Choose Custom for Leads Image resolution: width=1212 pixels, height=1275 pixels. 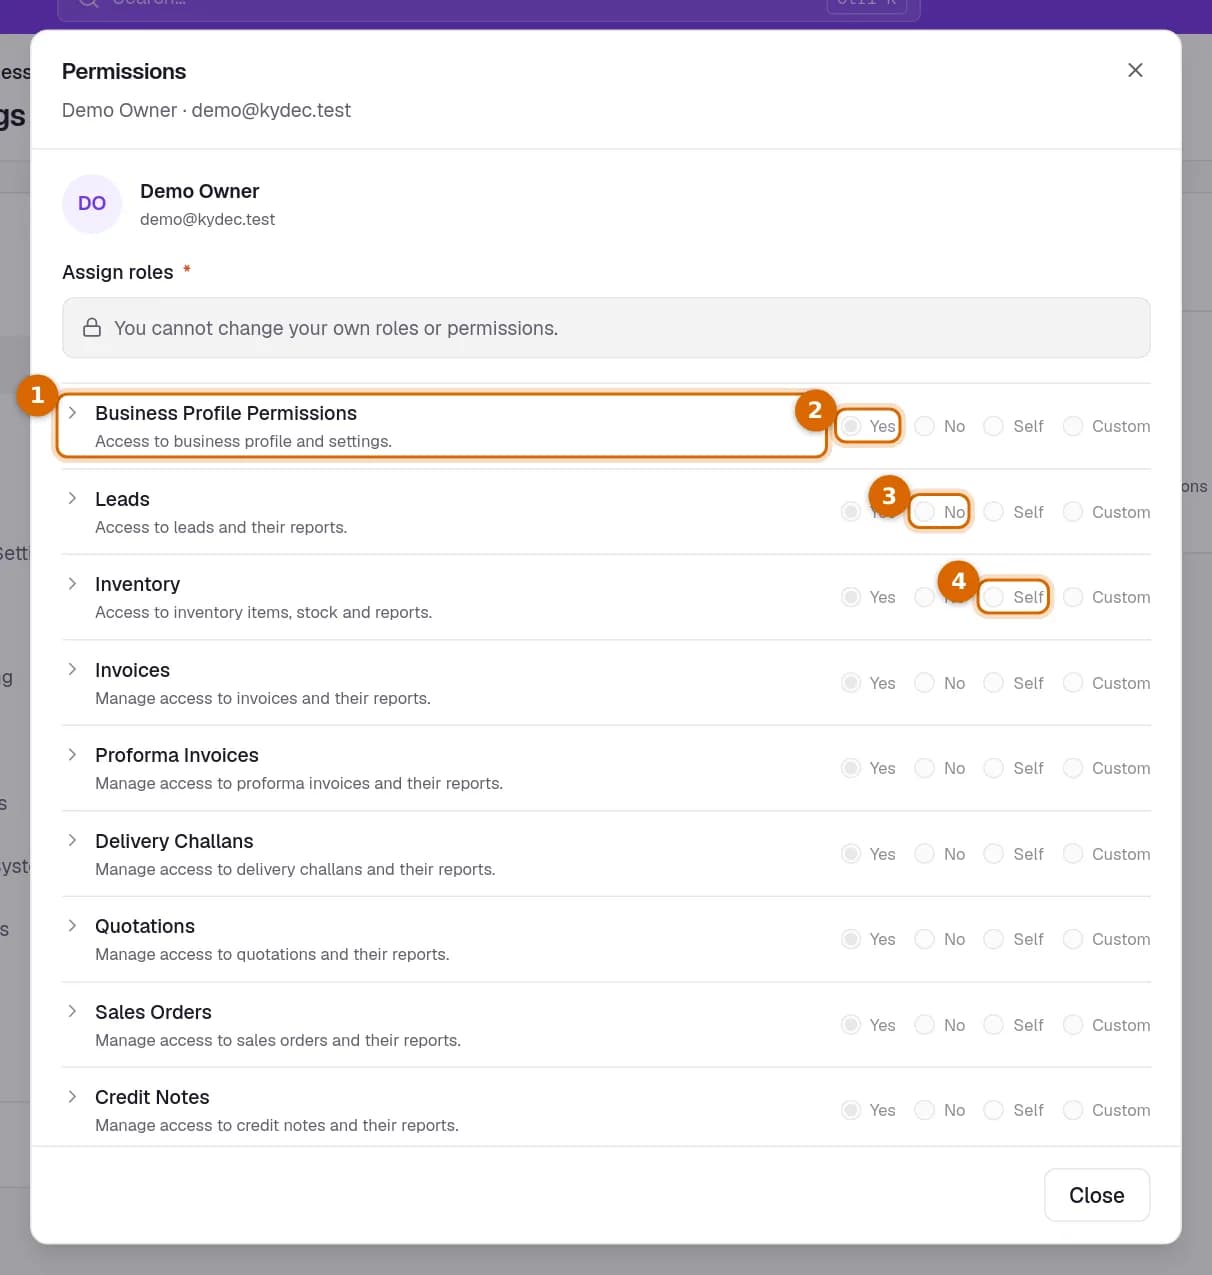point(1073,512)
